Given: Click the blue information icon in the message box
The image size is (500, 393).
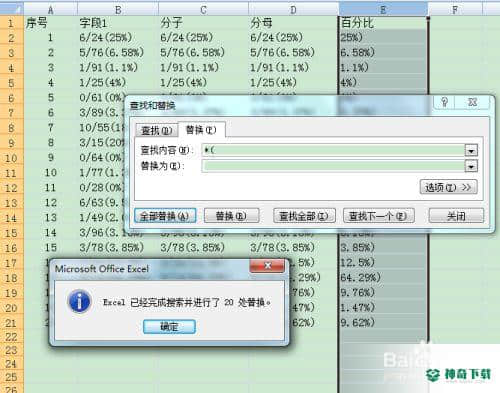Looking at the screenshot, I should [x=79, y=302].
